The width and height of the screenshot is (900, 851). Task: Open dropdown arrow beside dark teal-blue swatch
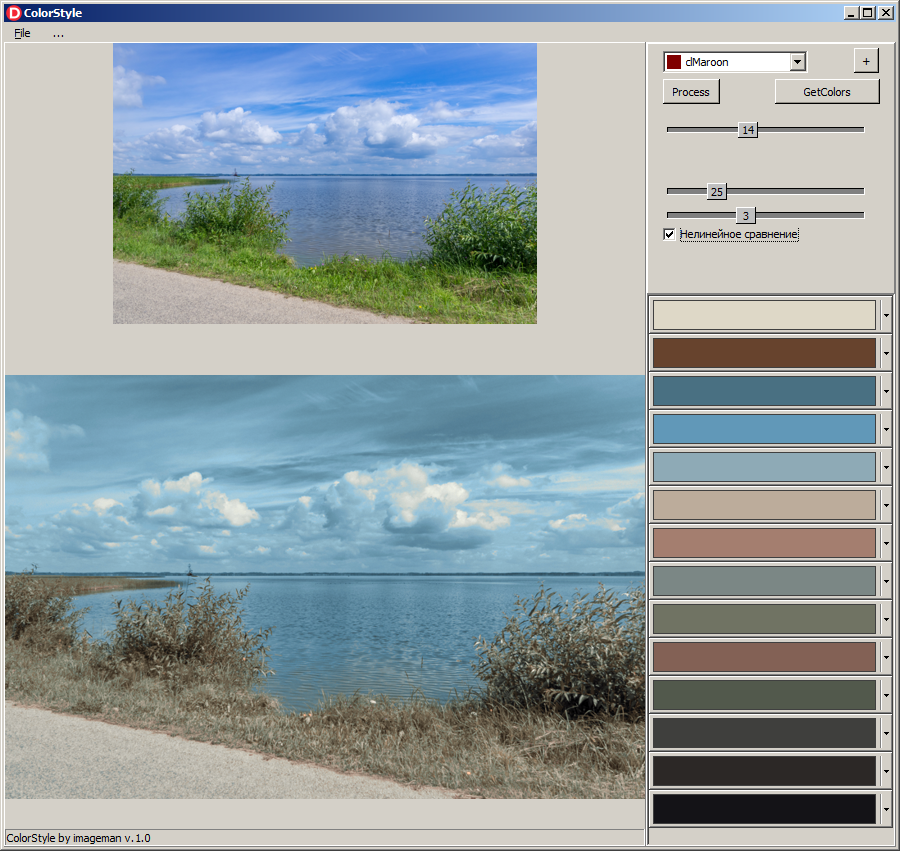point(886,391)
